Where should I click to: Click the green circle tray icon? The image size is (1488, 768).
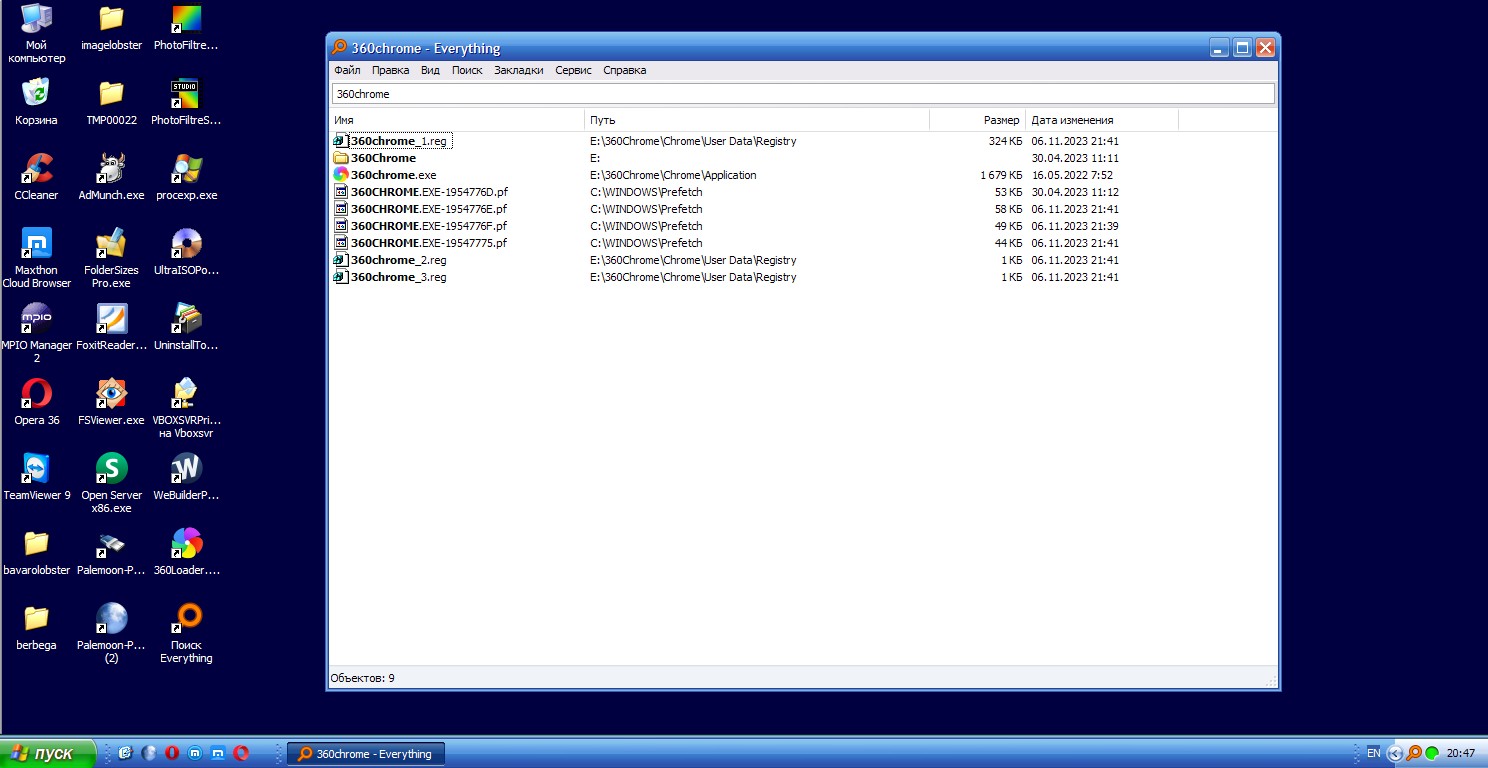[x=1432, y=753]
